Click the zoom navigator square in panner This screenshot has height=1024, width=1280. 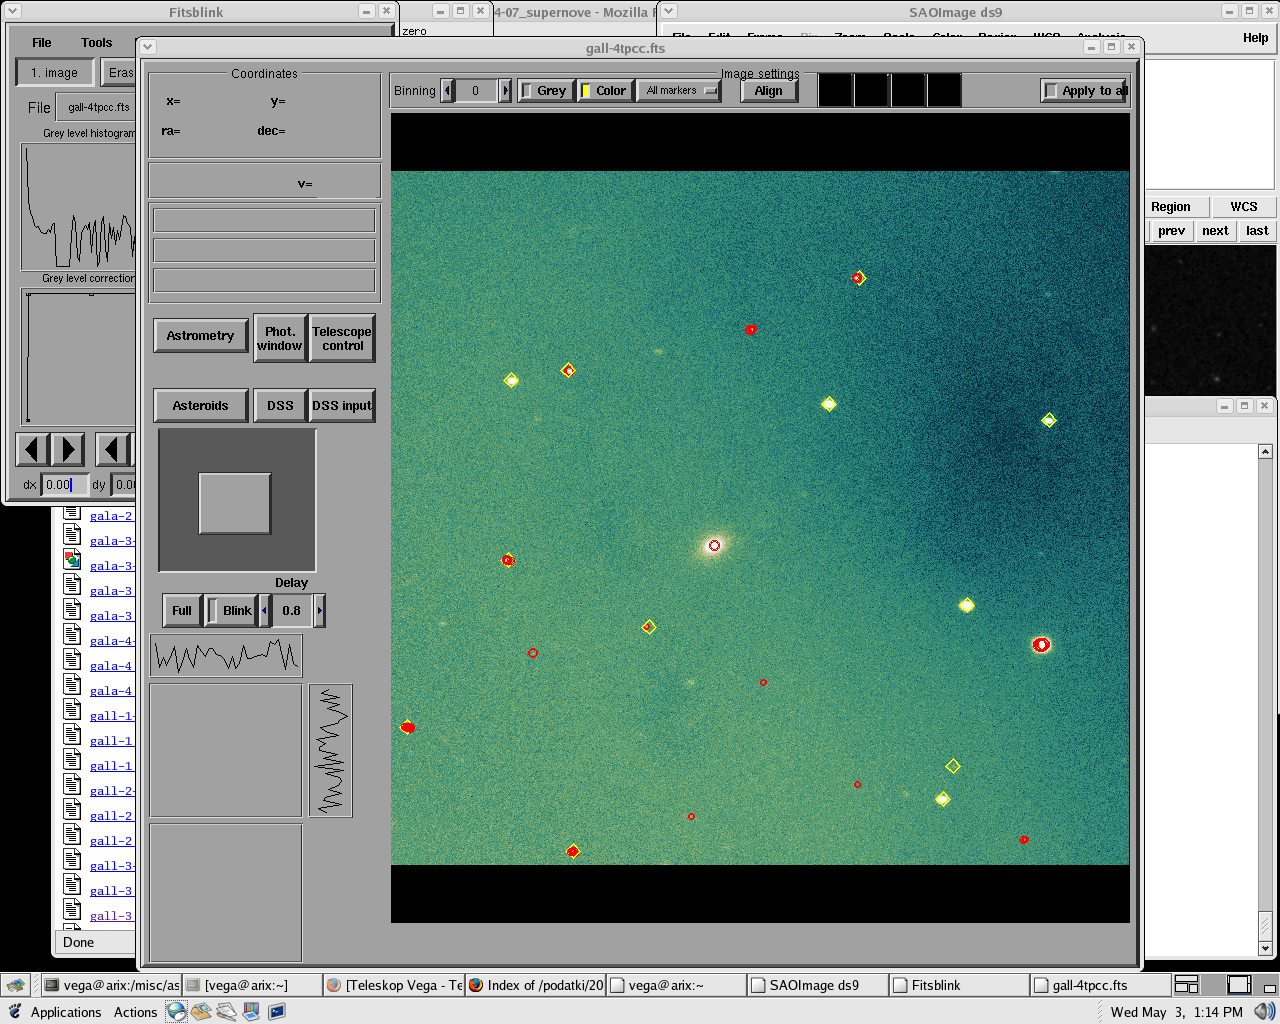235,503
